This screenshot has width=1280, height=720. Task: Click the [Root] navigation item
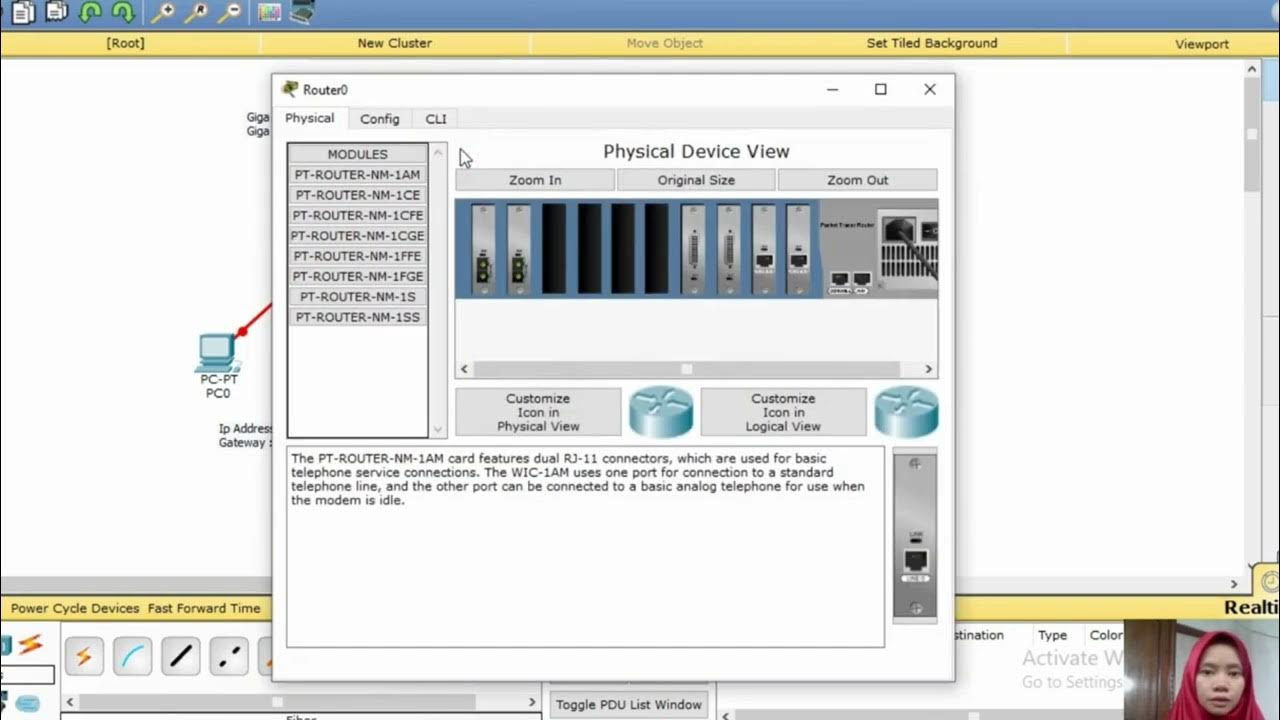click(x=125, y=43)
